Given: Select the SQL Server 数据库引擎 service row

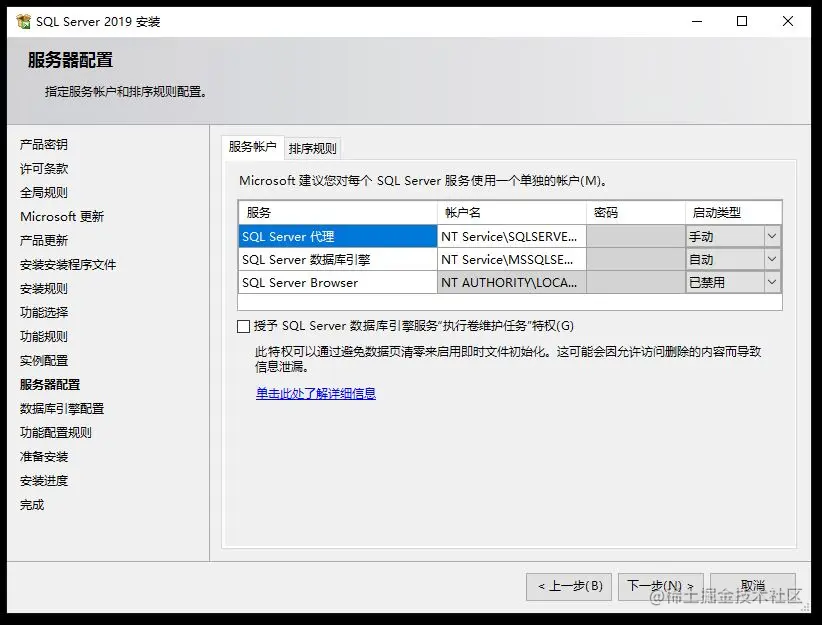Looking at the screenshot, I should [x=337, y=260].
